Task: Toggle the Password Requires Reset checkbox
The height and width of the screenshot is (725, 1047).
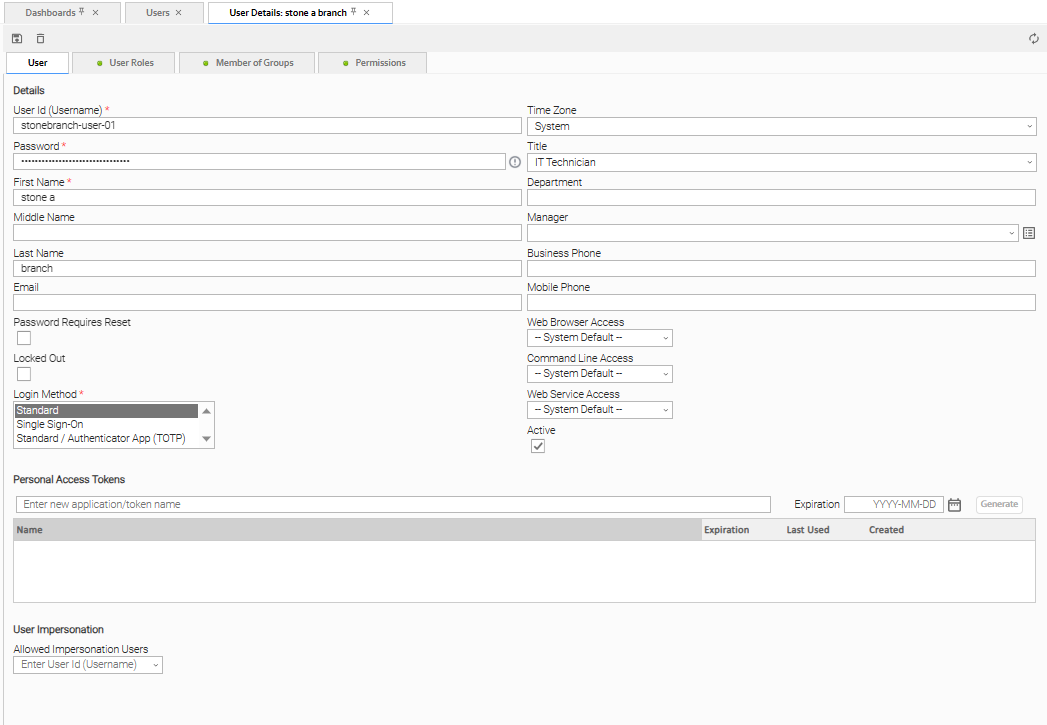Action: click(x=24, y=338)
